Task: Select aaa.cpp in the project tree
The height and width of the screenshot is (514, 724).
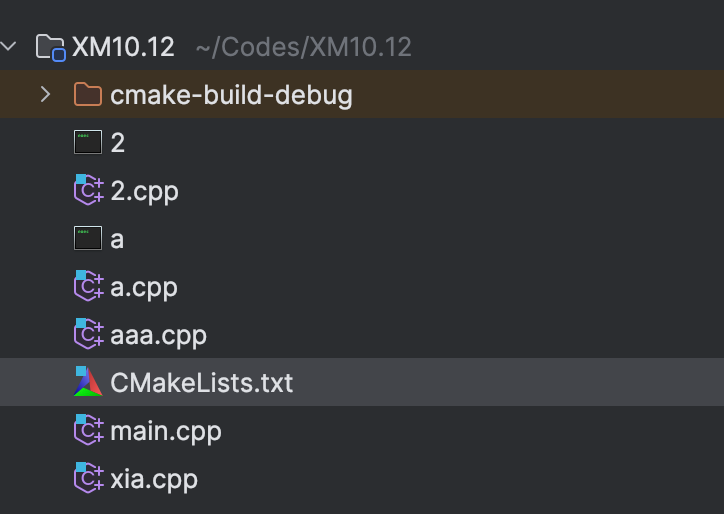Action: (x=159, y=335)
